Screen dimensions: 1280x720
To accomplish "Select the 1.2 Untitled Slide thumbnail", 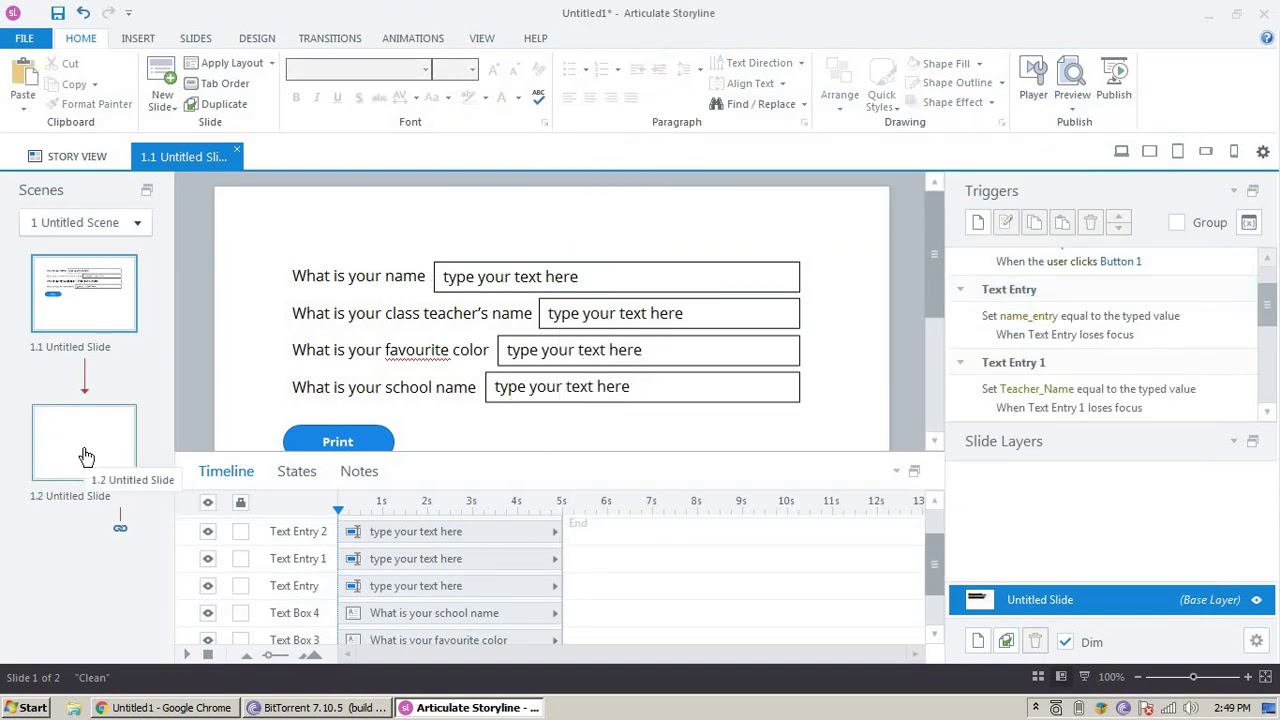I will click(84, 442).
